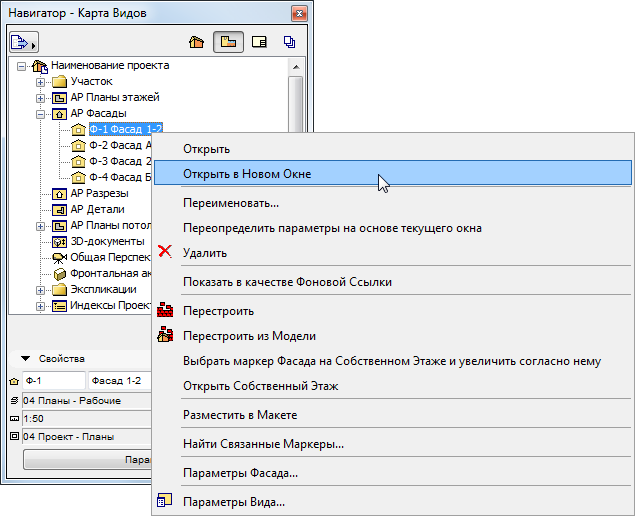Click the view name field Фасад 1-2
Screen dimensions: 635x516
click(120, 381)
